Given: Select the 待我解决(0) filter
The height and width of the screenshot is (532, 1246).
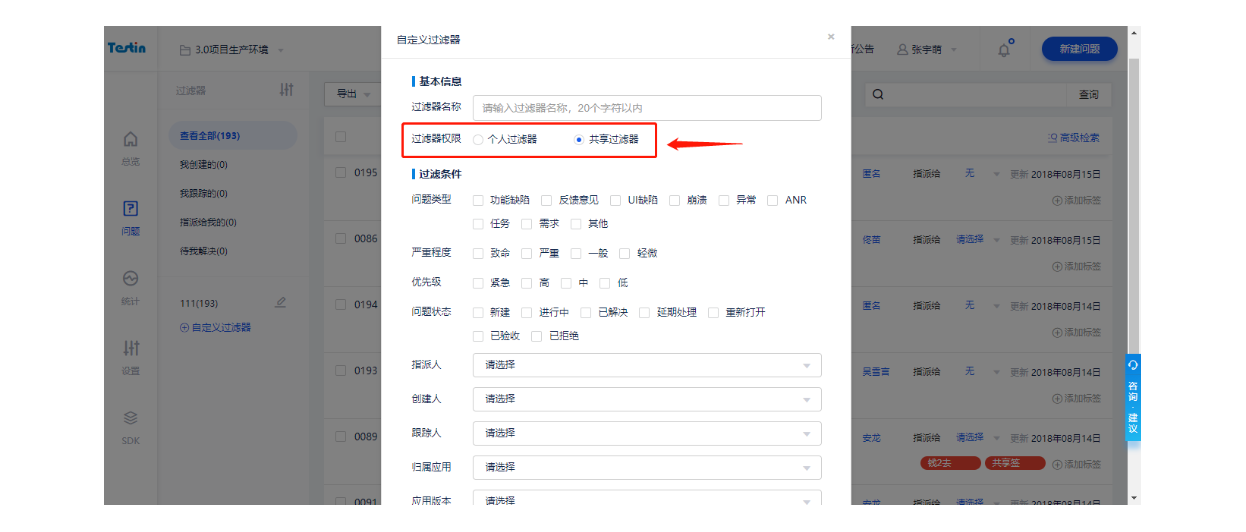Looking at the screenshot, I should tap(204, 251).
